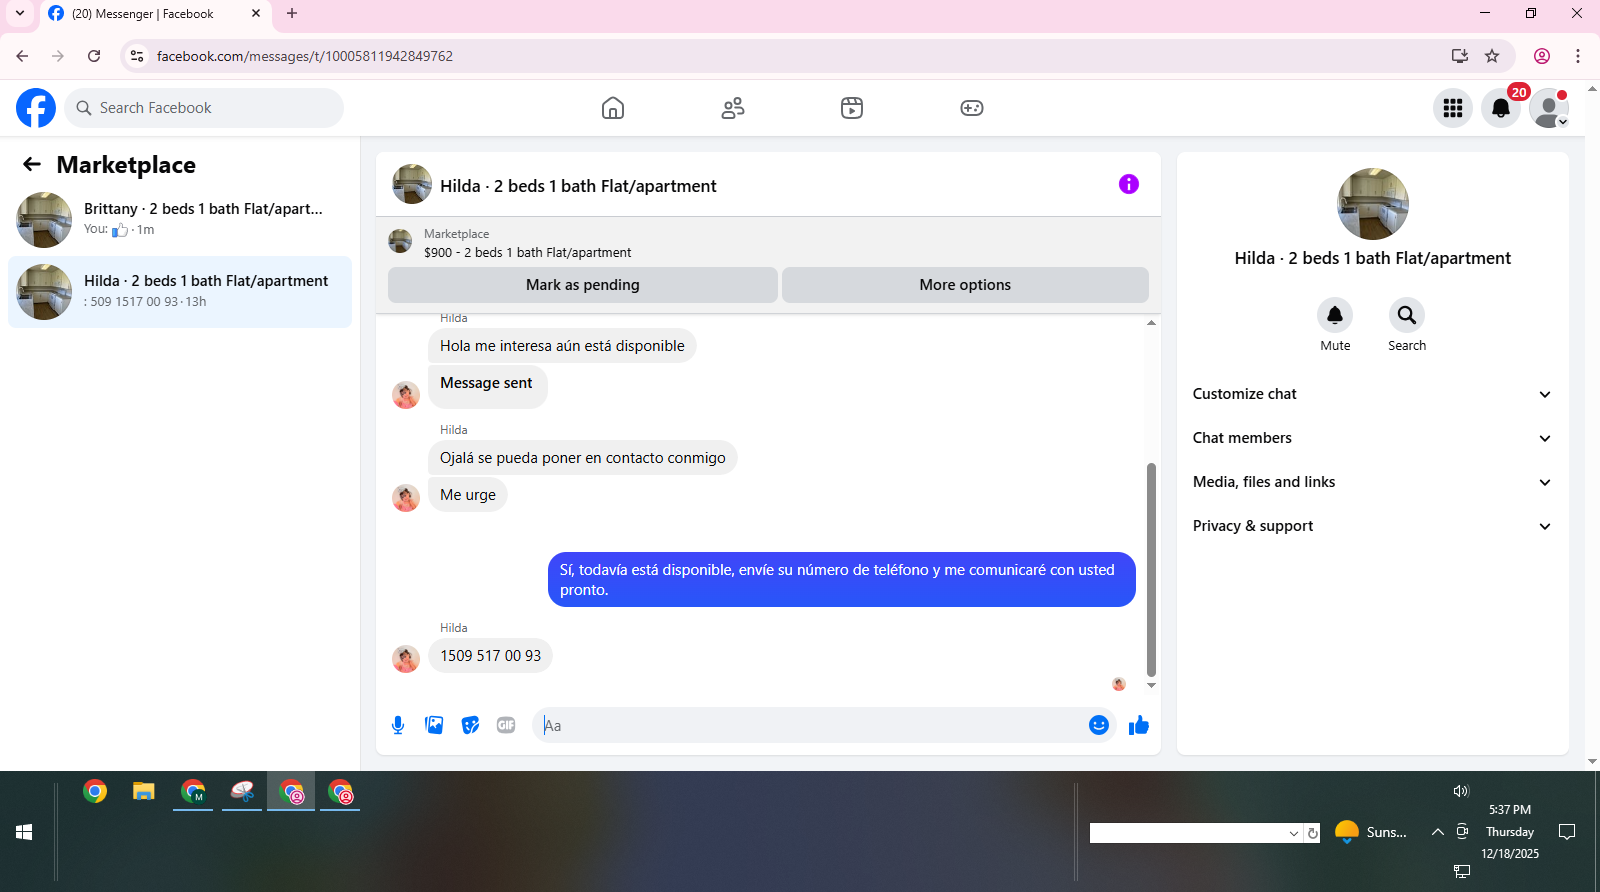This screenshot has width=1600, height=892.
Task: Open a new browser tab
Action: pyautogui.click(x=292, y=14)
